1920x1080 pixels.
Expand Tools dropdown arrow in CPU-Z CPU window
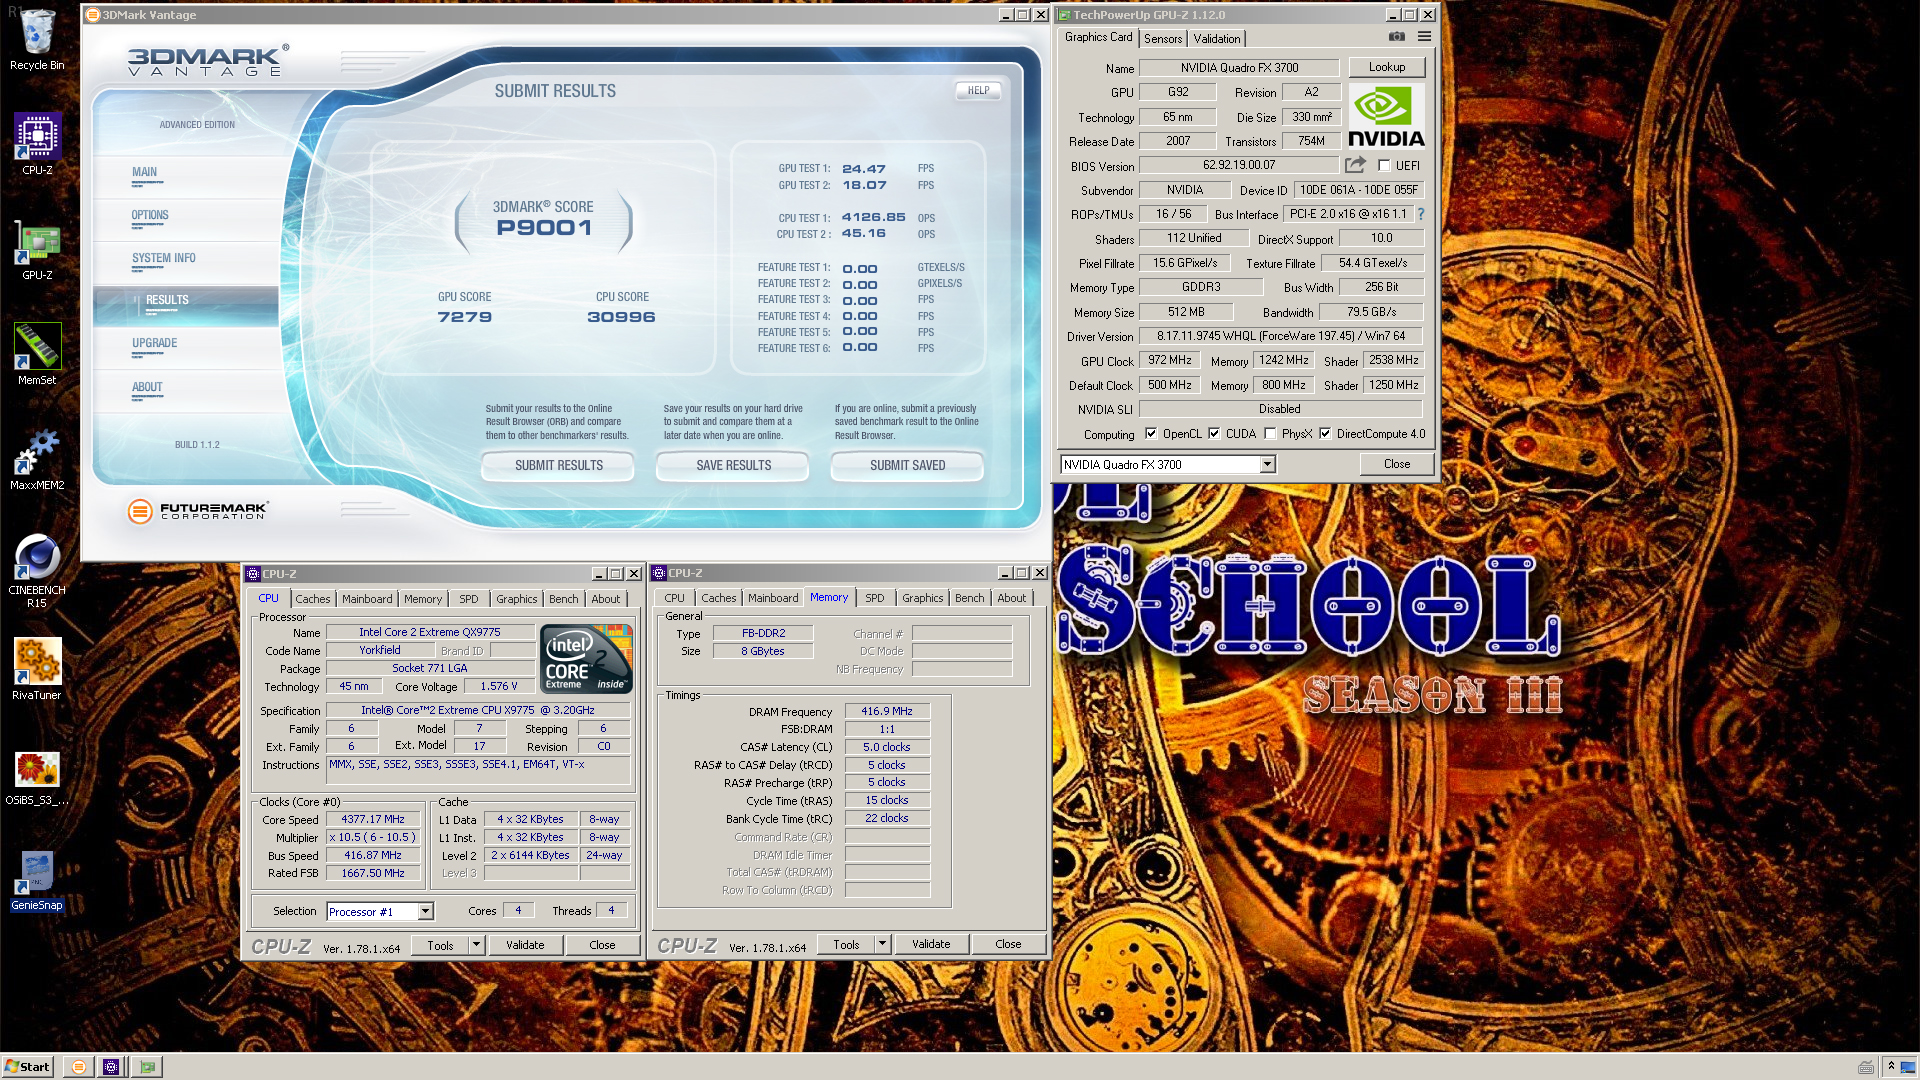476,945
